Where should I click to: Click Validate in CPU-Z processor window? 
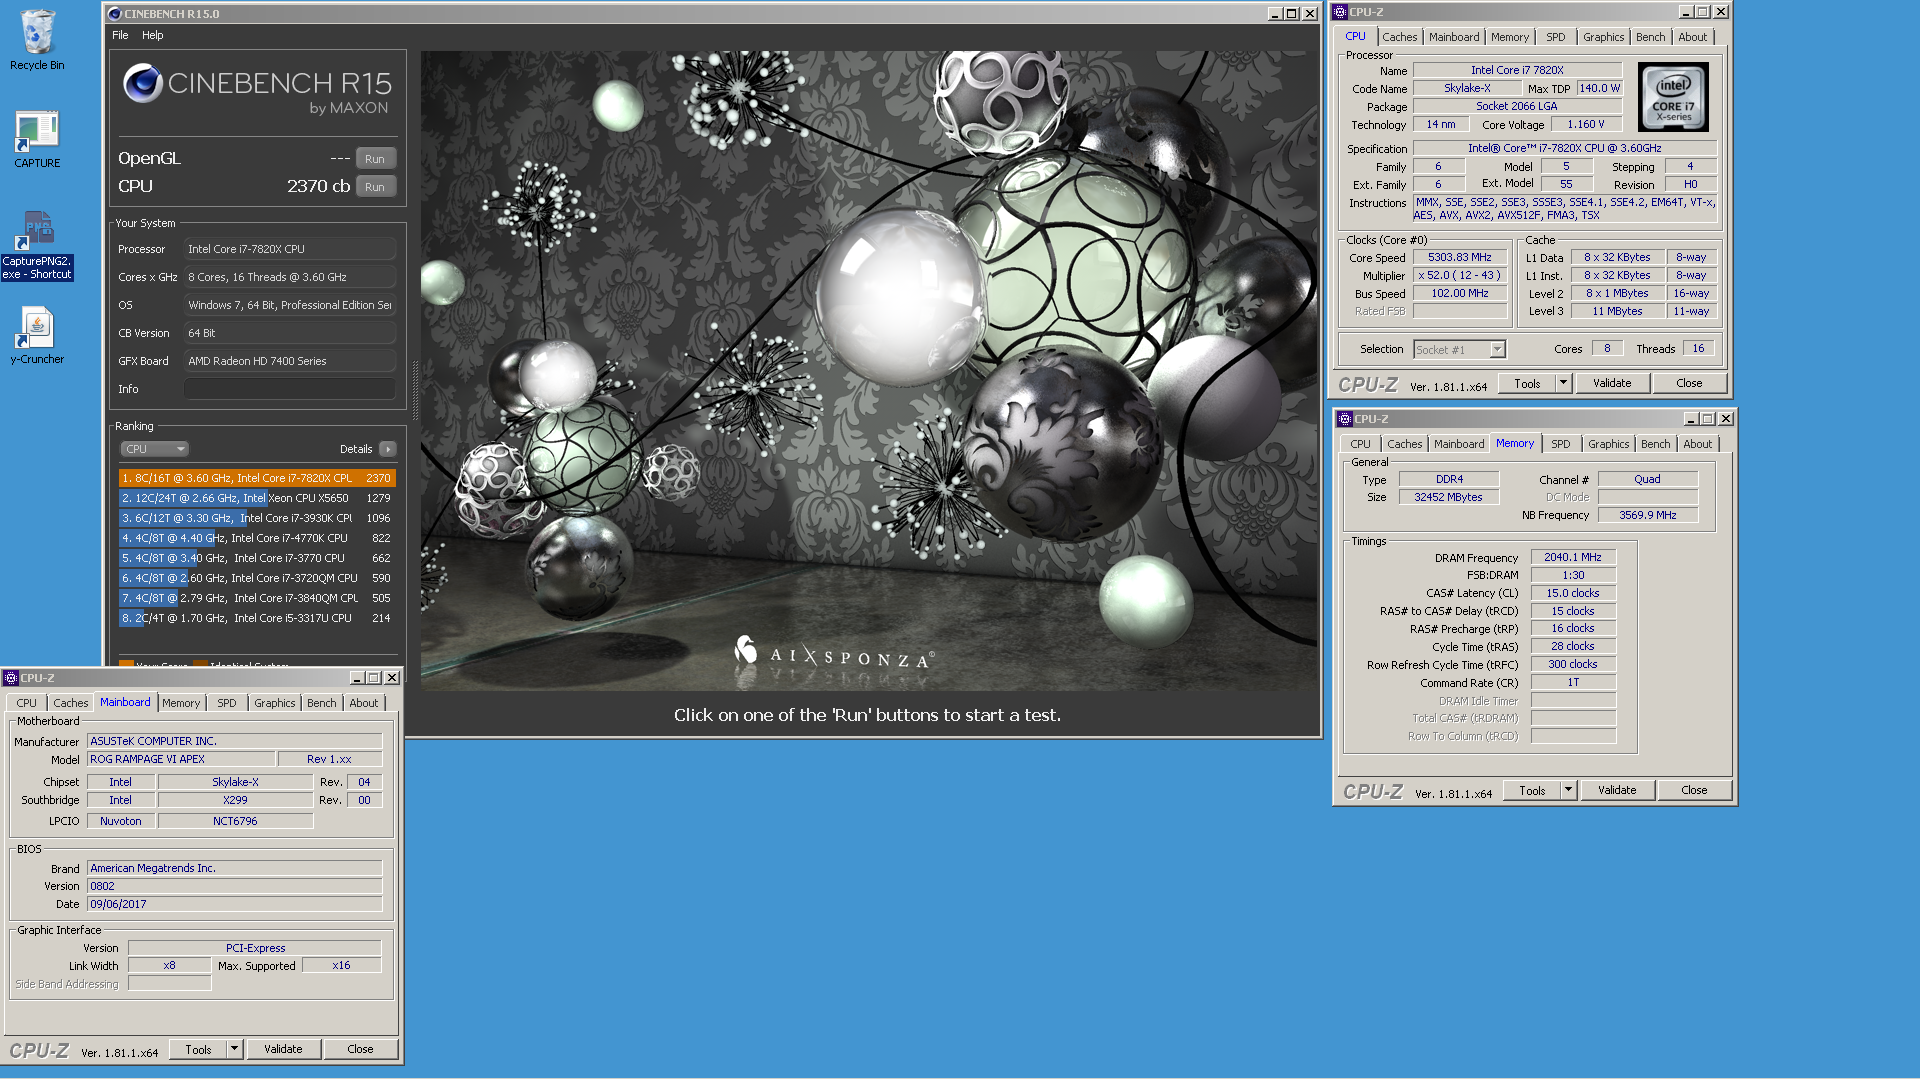click(x=1612, y=383)
